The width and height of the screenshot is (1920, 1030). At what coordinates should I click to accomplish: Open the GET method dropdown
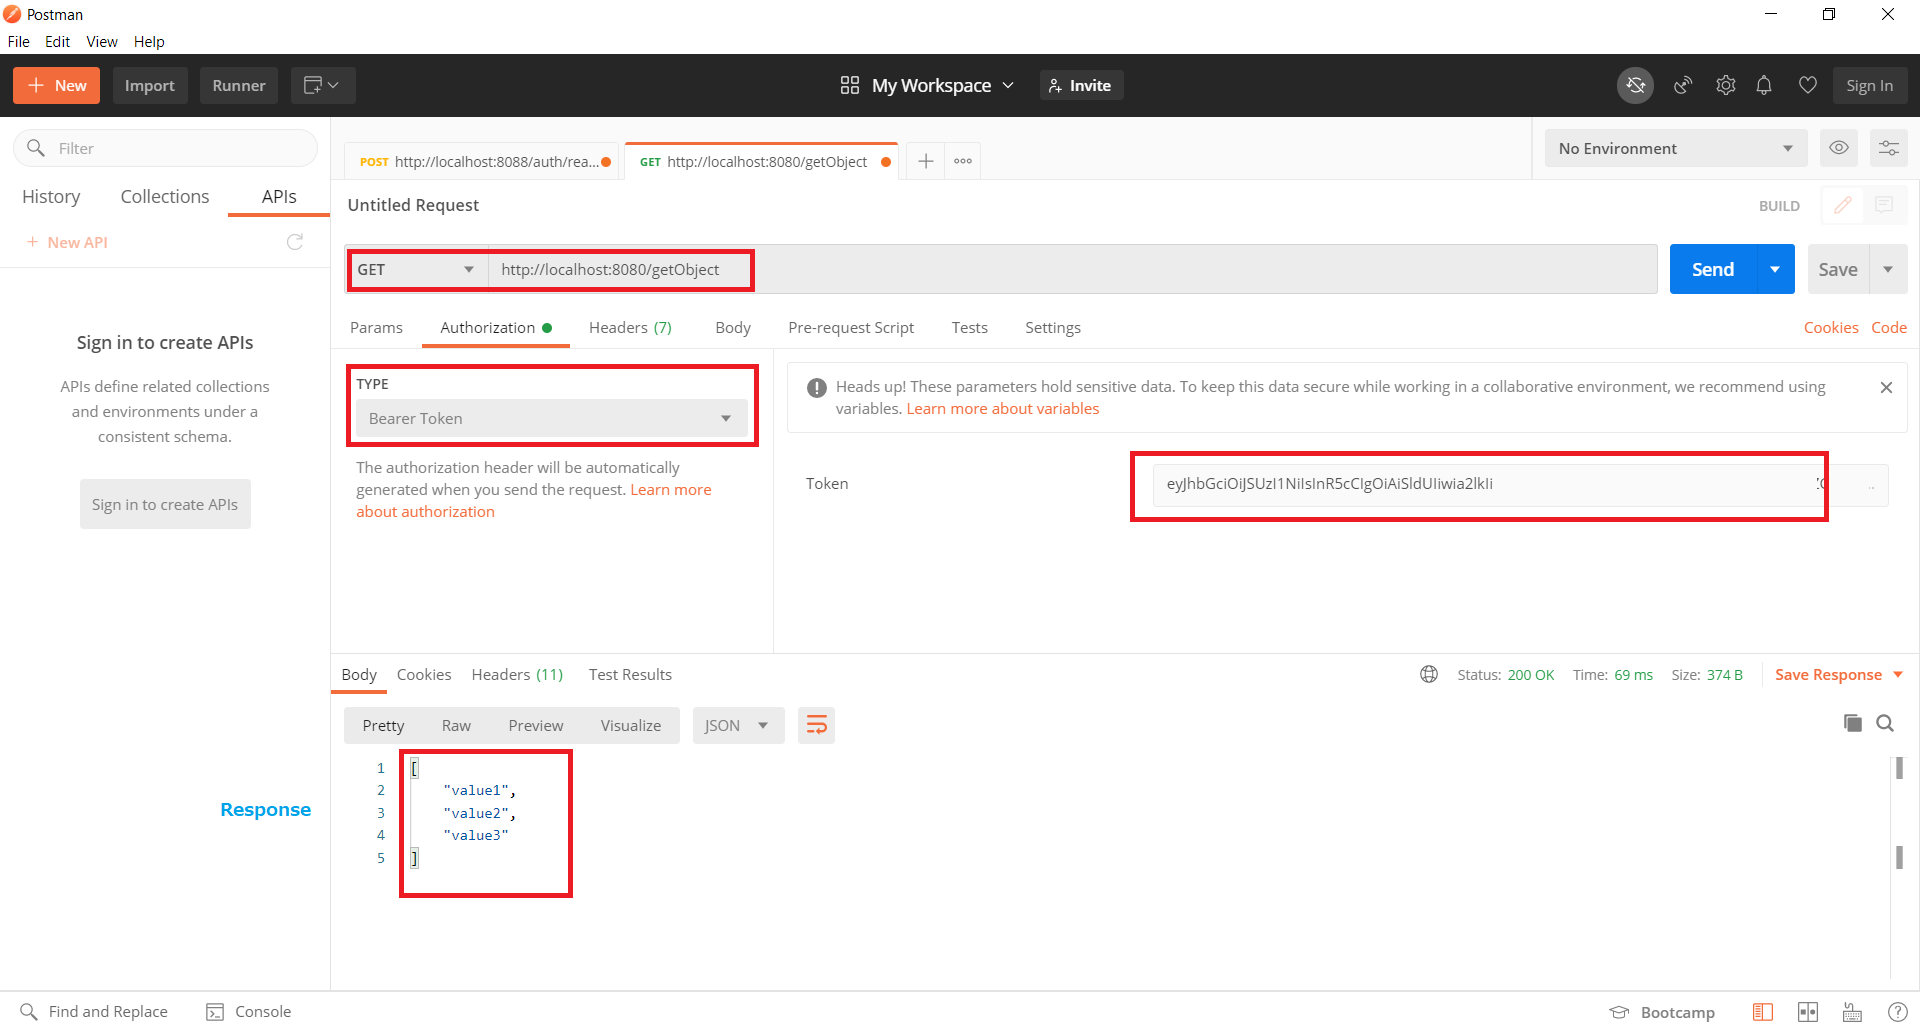point(417,270)
